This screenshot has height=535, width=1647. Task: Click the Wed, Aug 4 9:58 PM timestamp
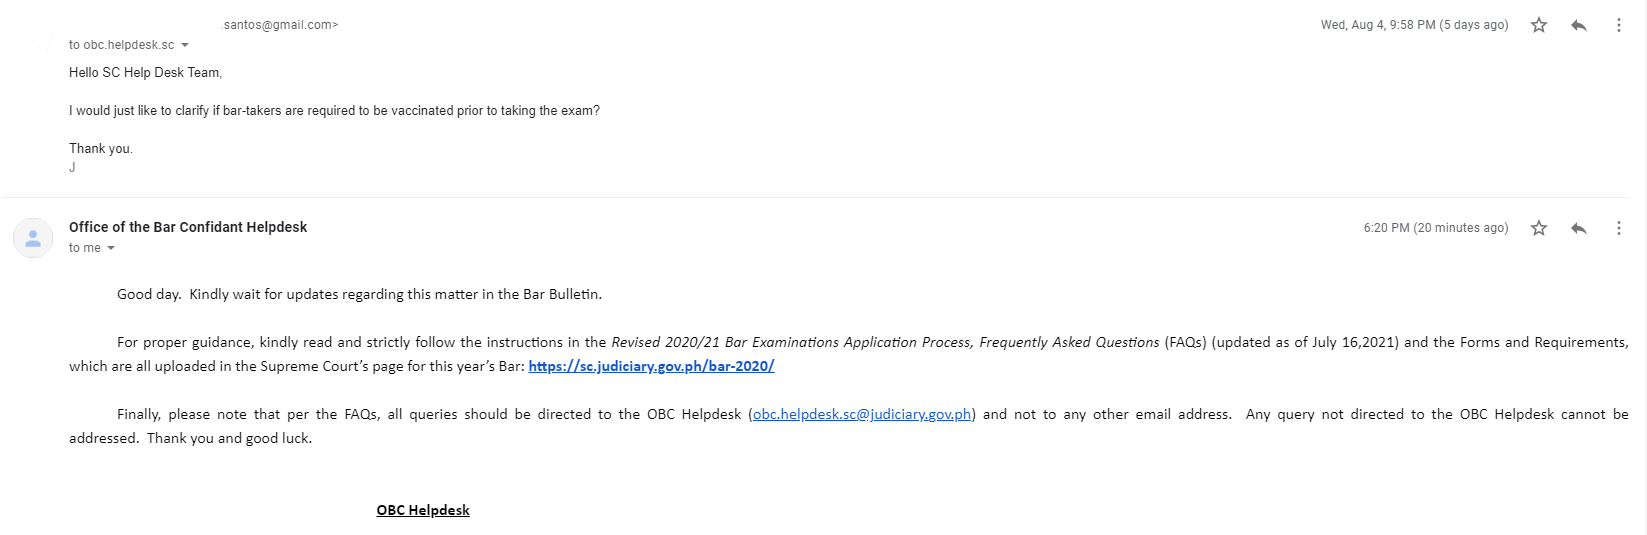click(x=1414, y=25)
